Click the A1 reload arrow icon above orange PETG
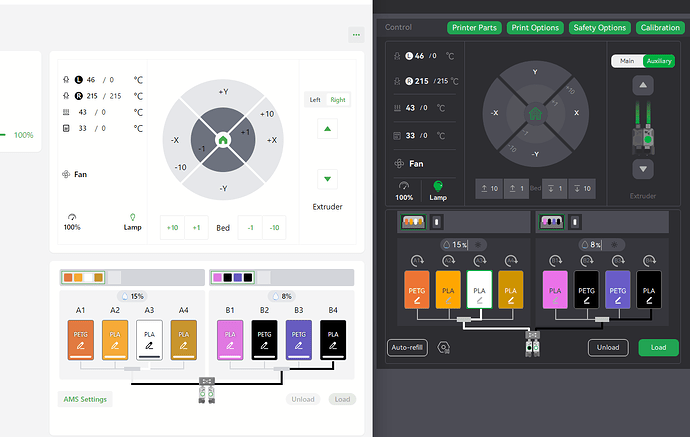Image resolution: width=690 pixels, height=437 pixels. pyautogui.click(x=417, y=261)
